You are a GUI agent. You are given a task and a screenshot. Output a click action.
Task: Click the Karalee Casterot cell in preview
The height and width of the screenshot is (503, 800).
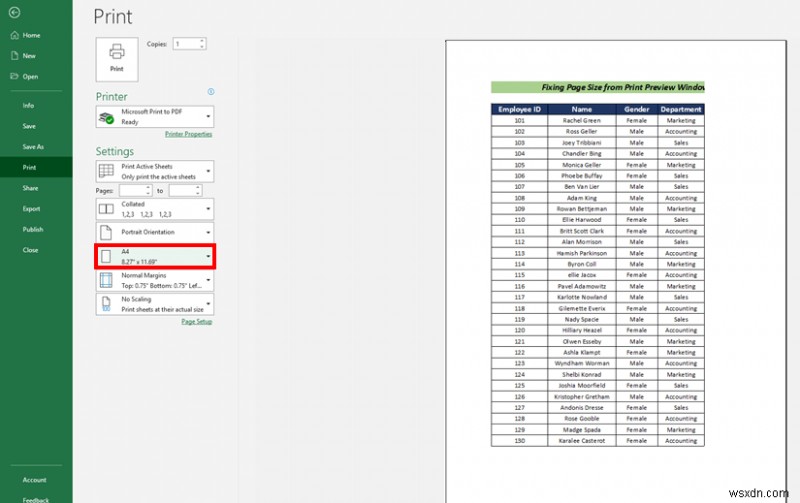click(582, 441)
